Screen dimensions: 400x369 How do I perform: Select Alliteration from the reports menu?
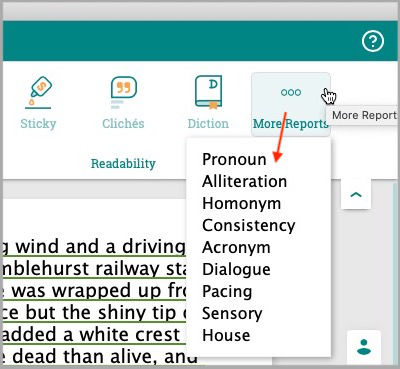coord(244,181)
